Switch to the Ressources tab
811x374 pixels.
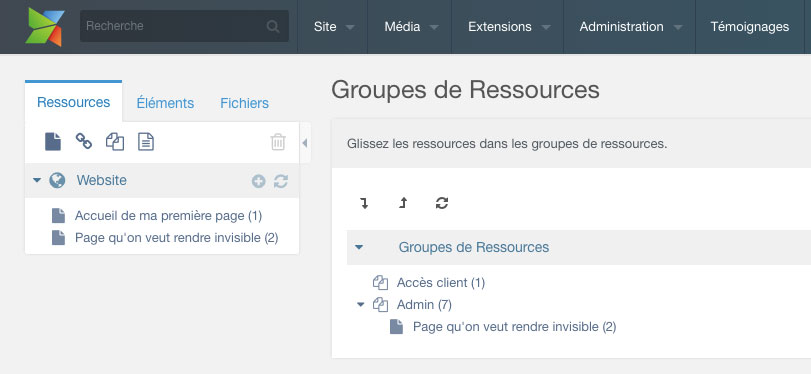[73, 102]
